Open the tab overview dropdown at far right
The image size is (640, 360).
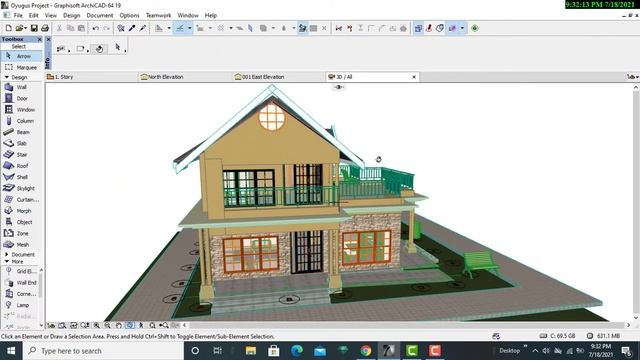pos(633,77)
